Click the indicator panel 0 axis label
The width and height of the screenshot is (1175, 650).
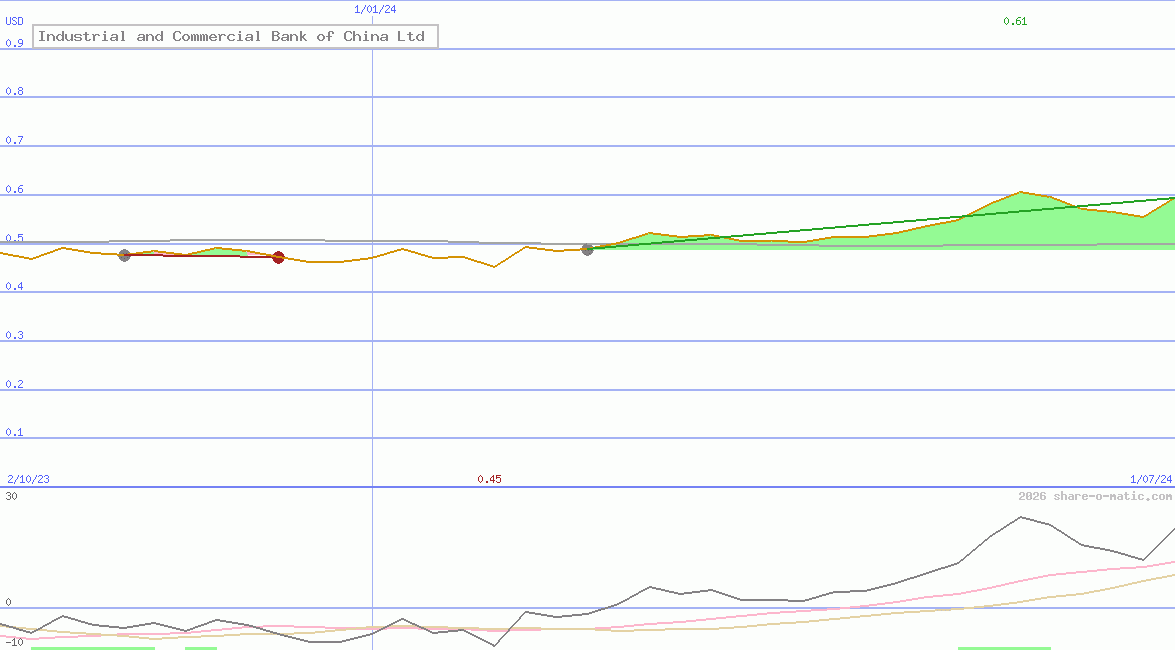pyautogui.click(x=9, y=602)
